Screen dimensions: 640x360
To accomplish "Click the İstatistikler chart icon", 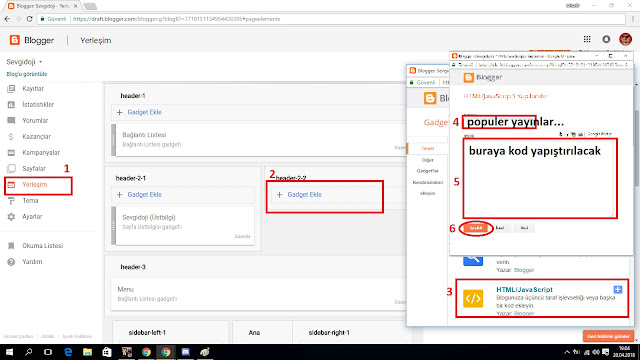I will point(11,104).
